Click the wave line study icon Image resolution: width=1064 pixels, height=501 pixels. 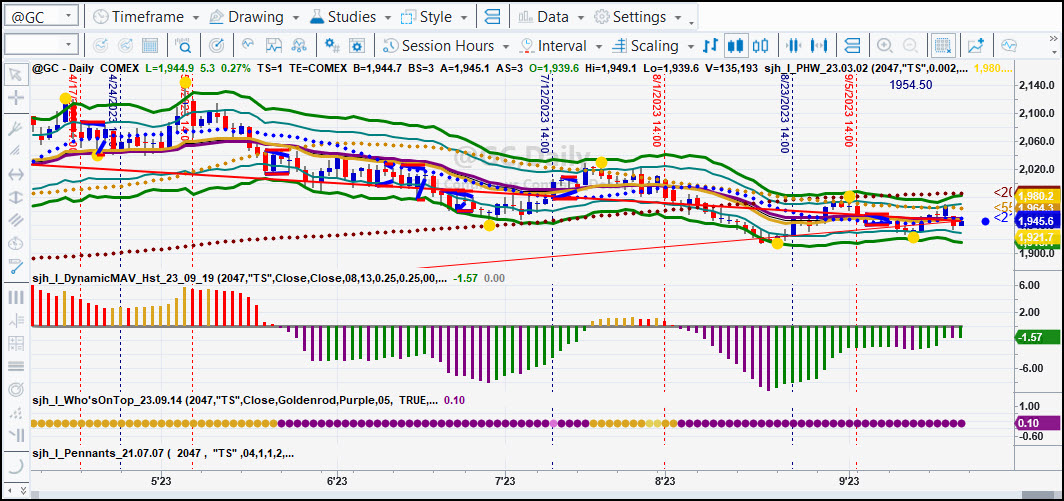[x=248, y=46]
